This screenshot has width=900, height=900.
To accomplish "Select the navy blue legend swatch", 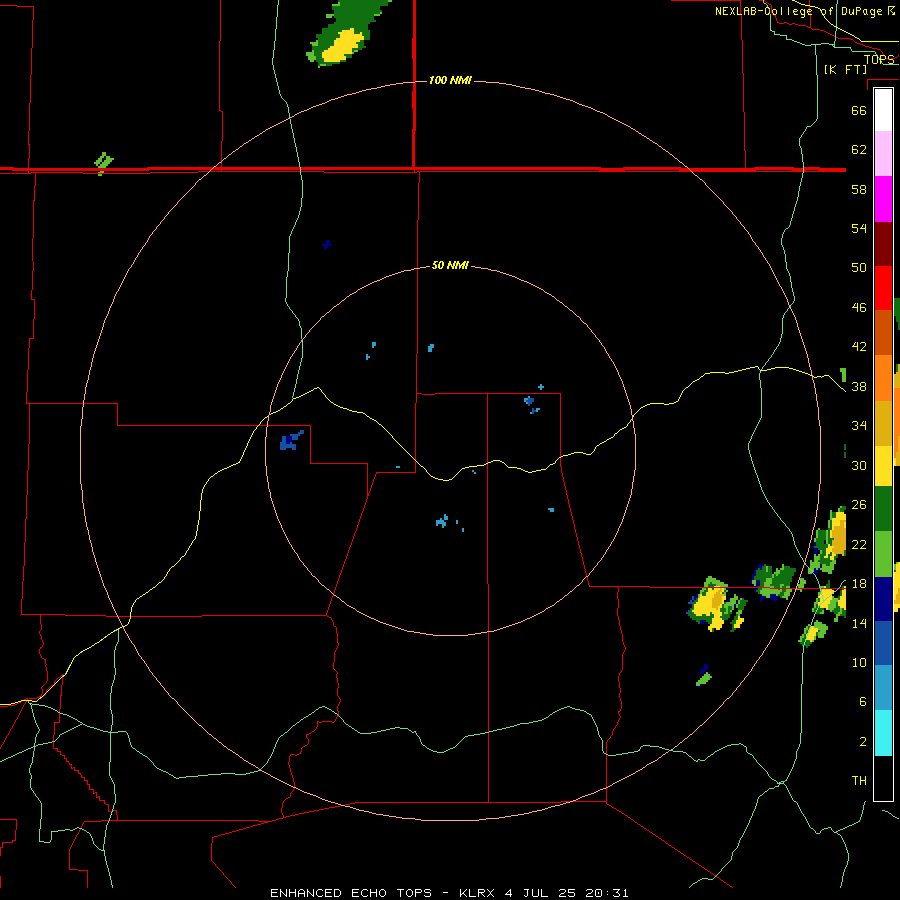I will pos(883,599).
